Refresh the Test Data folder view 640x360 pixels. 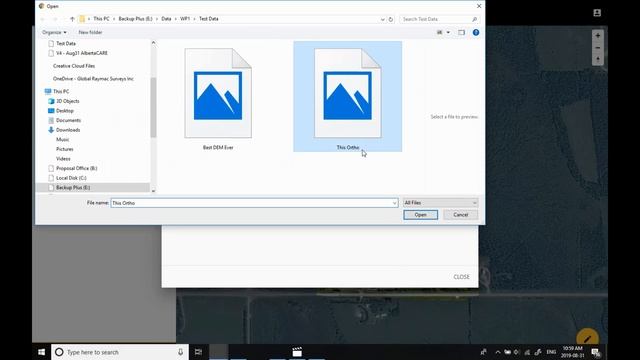pos(391,19)
